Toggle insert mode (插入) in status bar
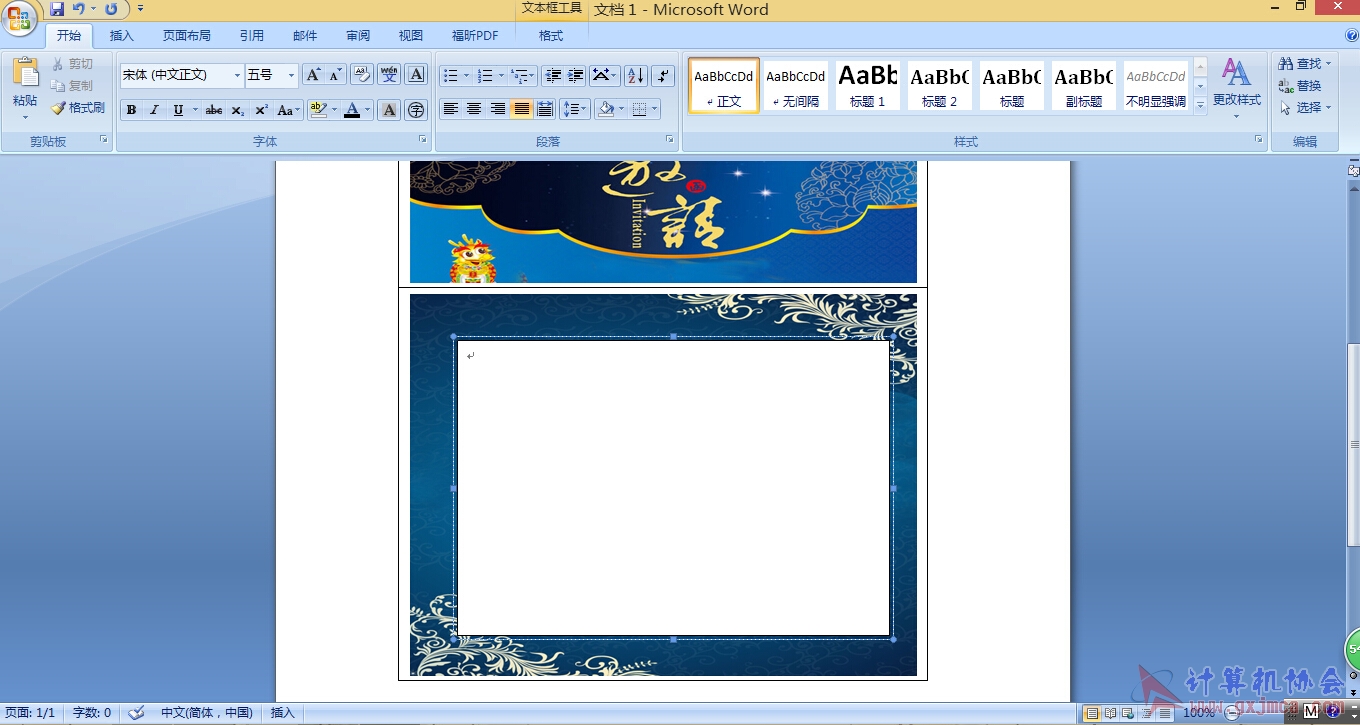The image size is (1360, 725). pos(283,713)
